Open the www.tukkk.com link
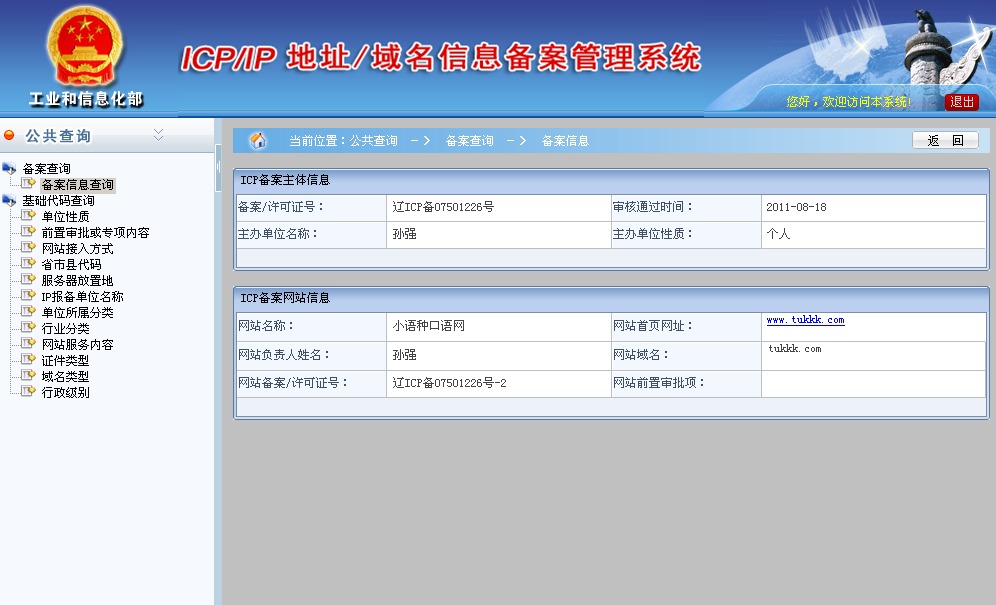Viewport: 996px width, 605px height. click(x=805, y=320)
